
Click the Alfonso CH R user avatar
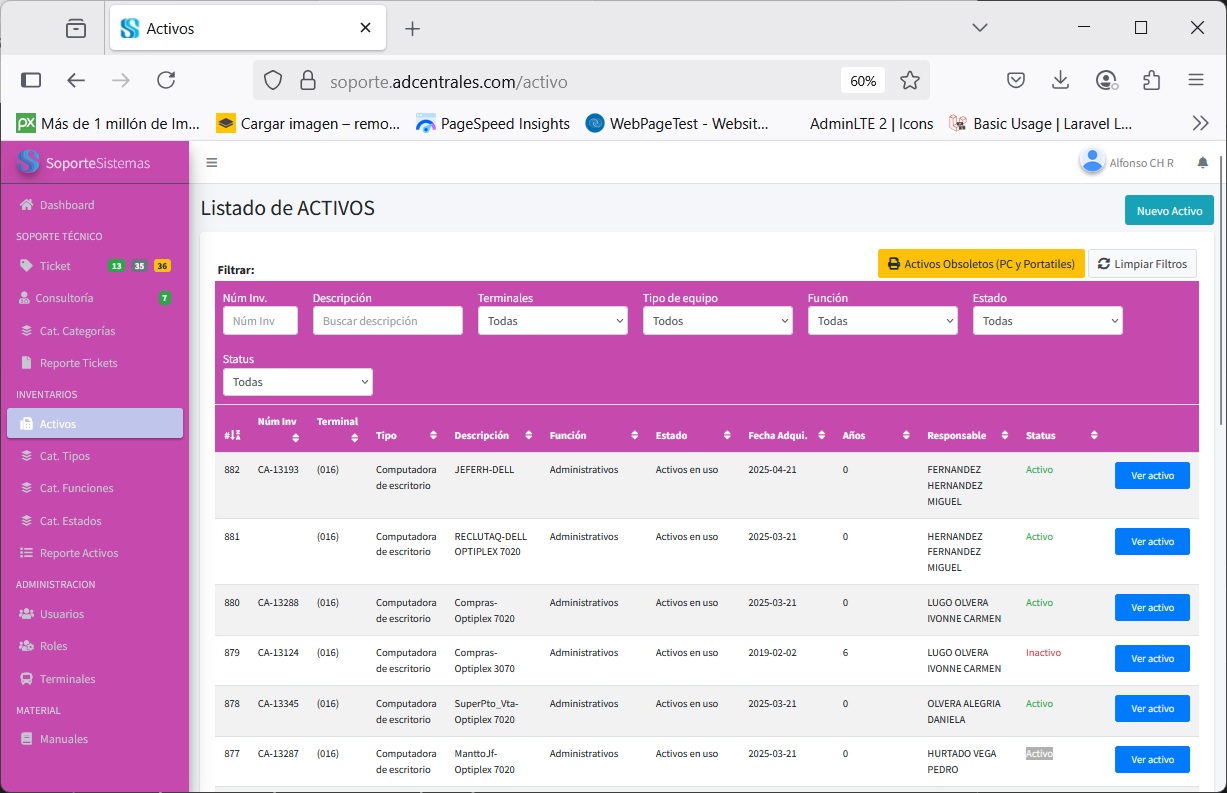(1092, 161)
